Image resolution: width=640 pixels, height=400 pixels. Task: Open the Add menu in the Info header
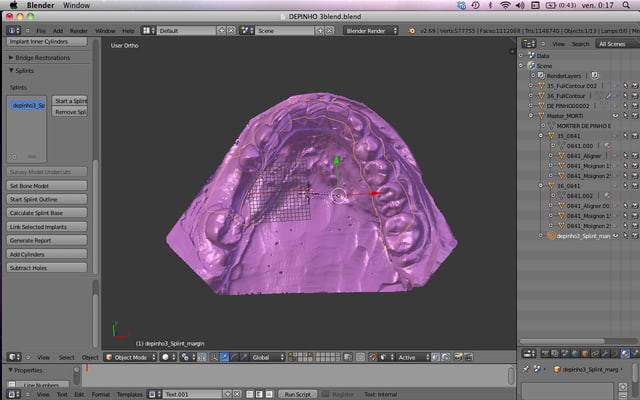tap(58, 31)
